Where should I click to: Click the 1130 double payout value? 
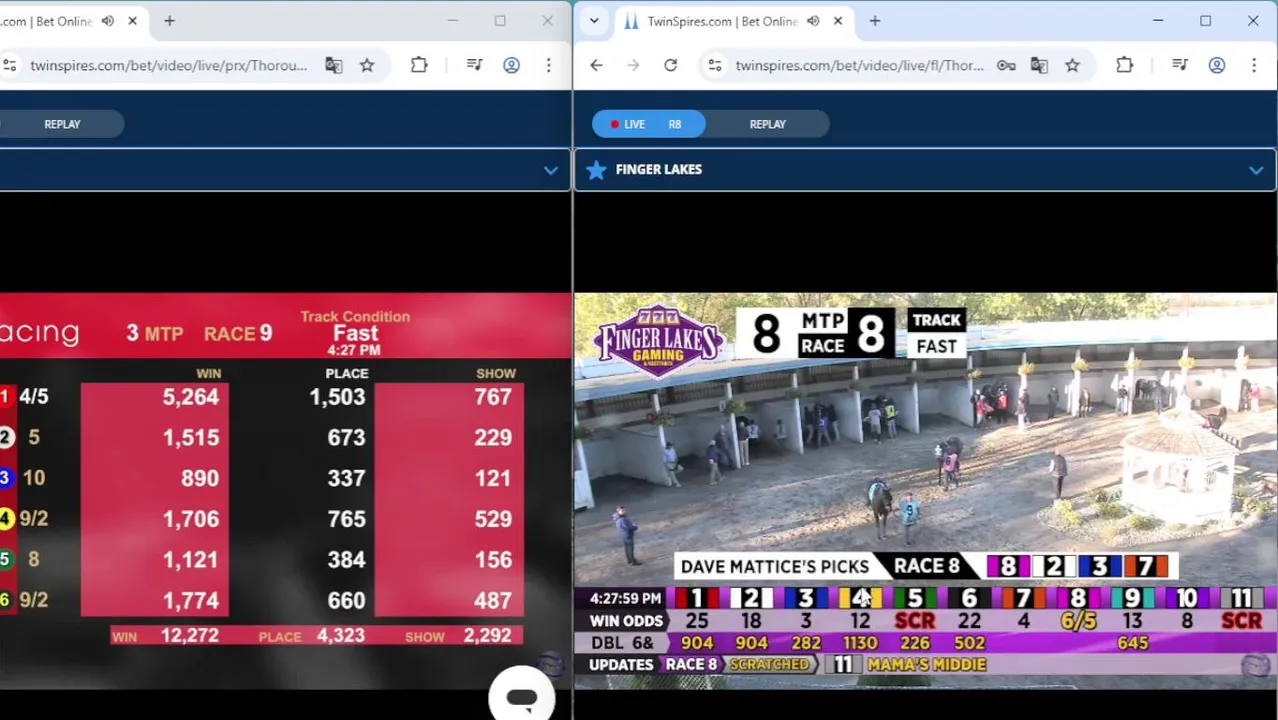[x=860, y=643]
